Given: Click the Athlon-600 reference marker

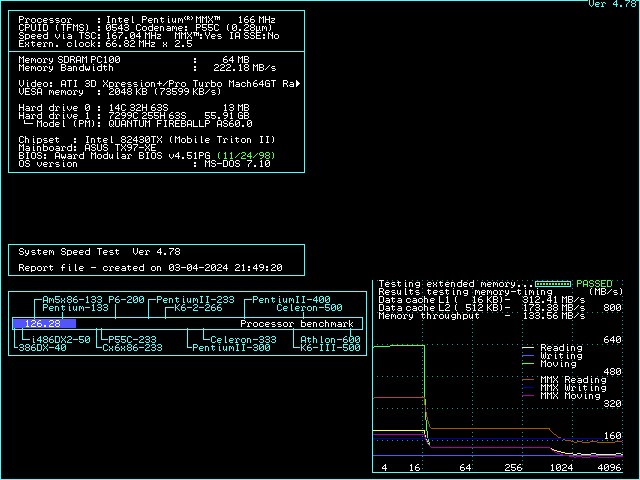Looking at the screenshot, I should pos(330,340).
